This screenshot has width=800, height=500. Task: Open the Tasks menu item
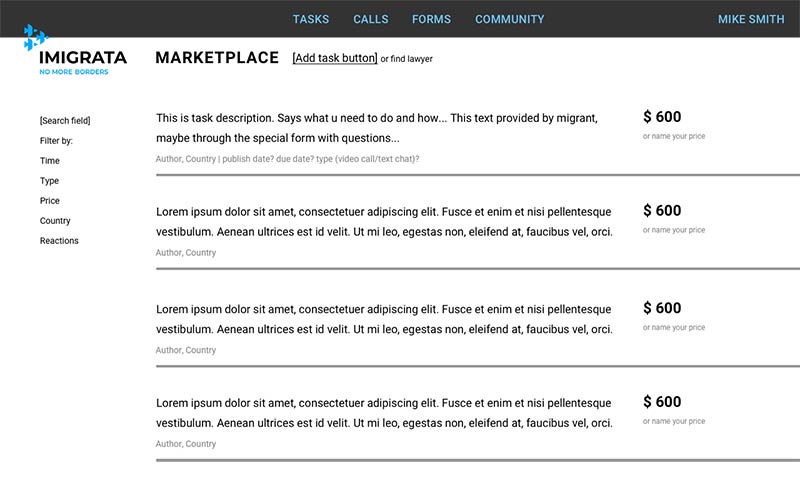click(x=311, y=19)
